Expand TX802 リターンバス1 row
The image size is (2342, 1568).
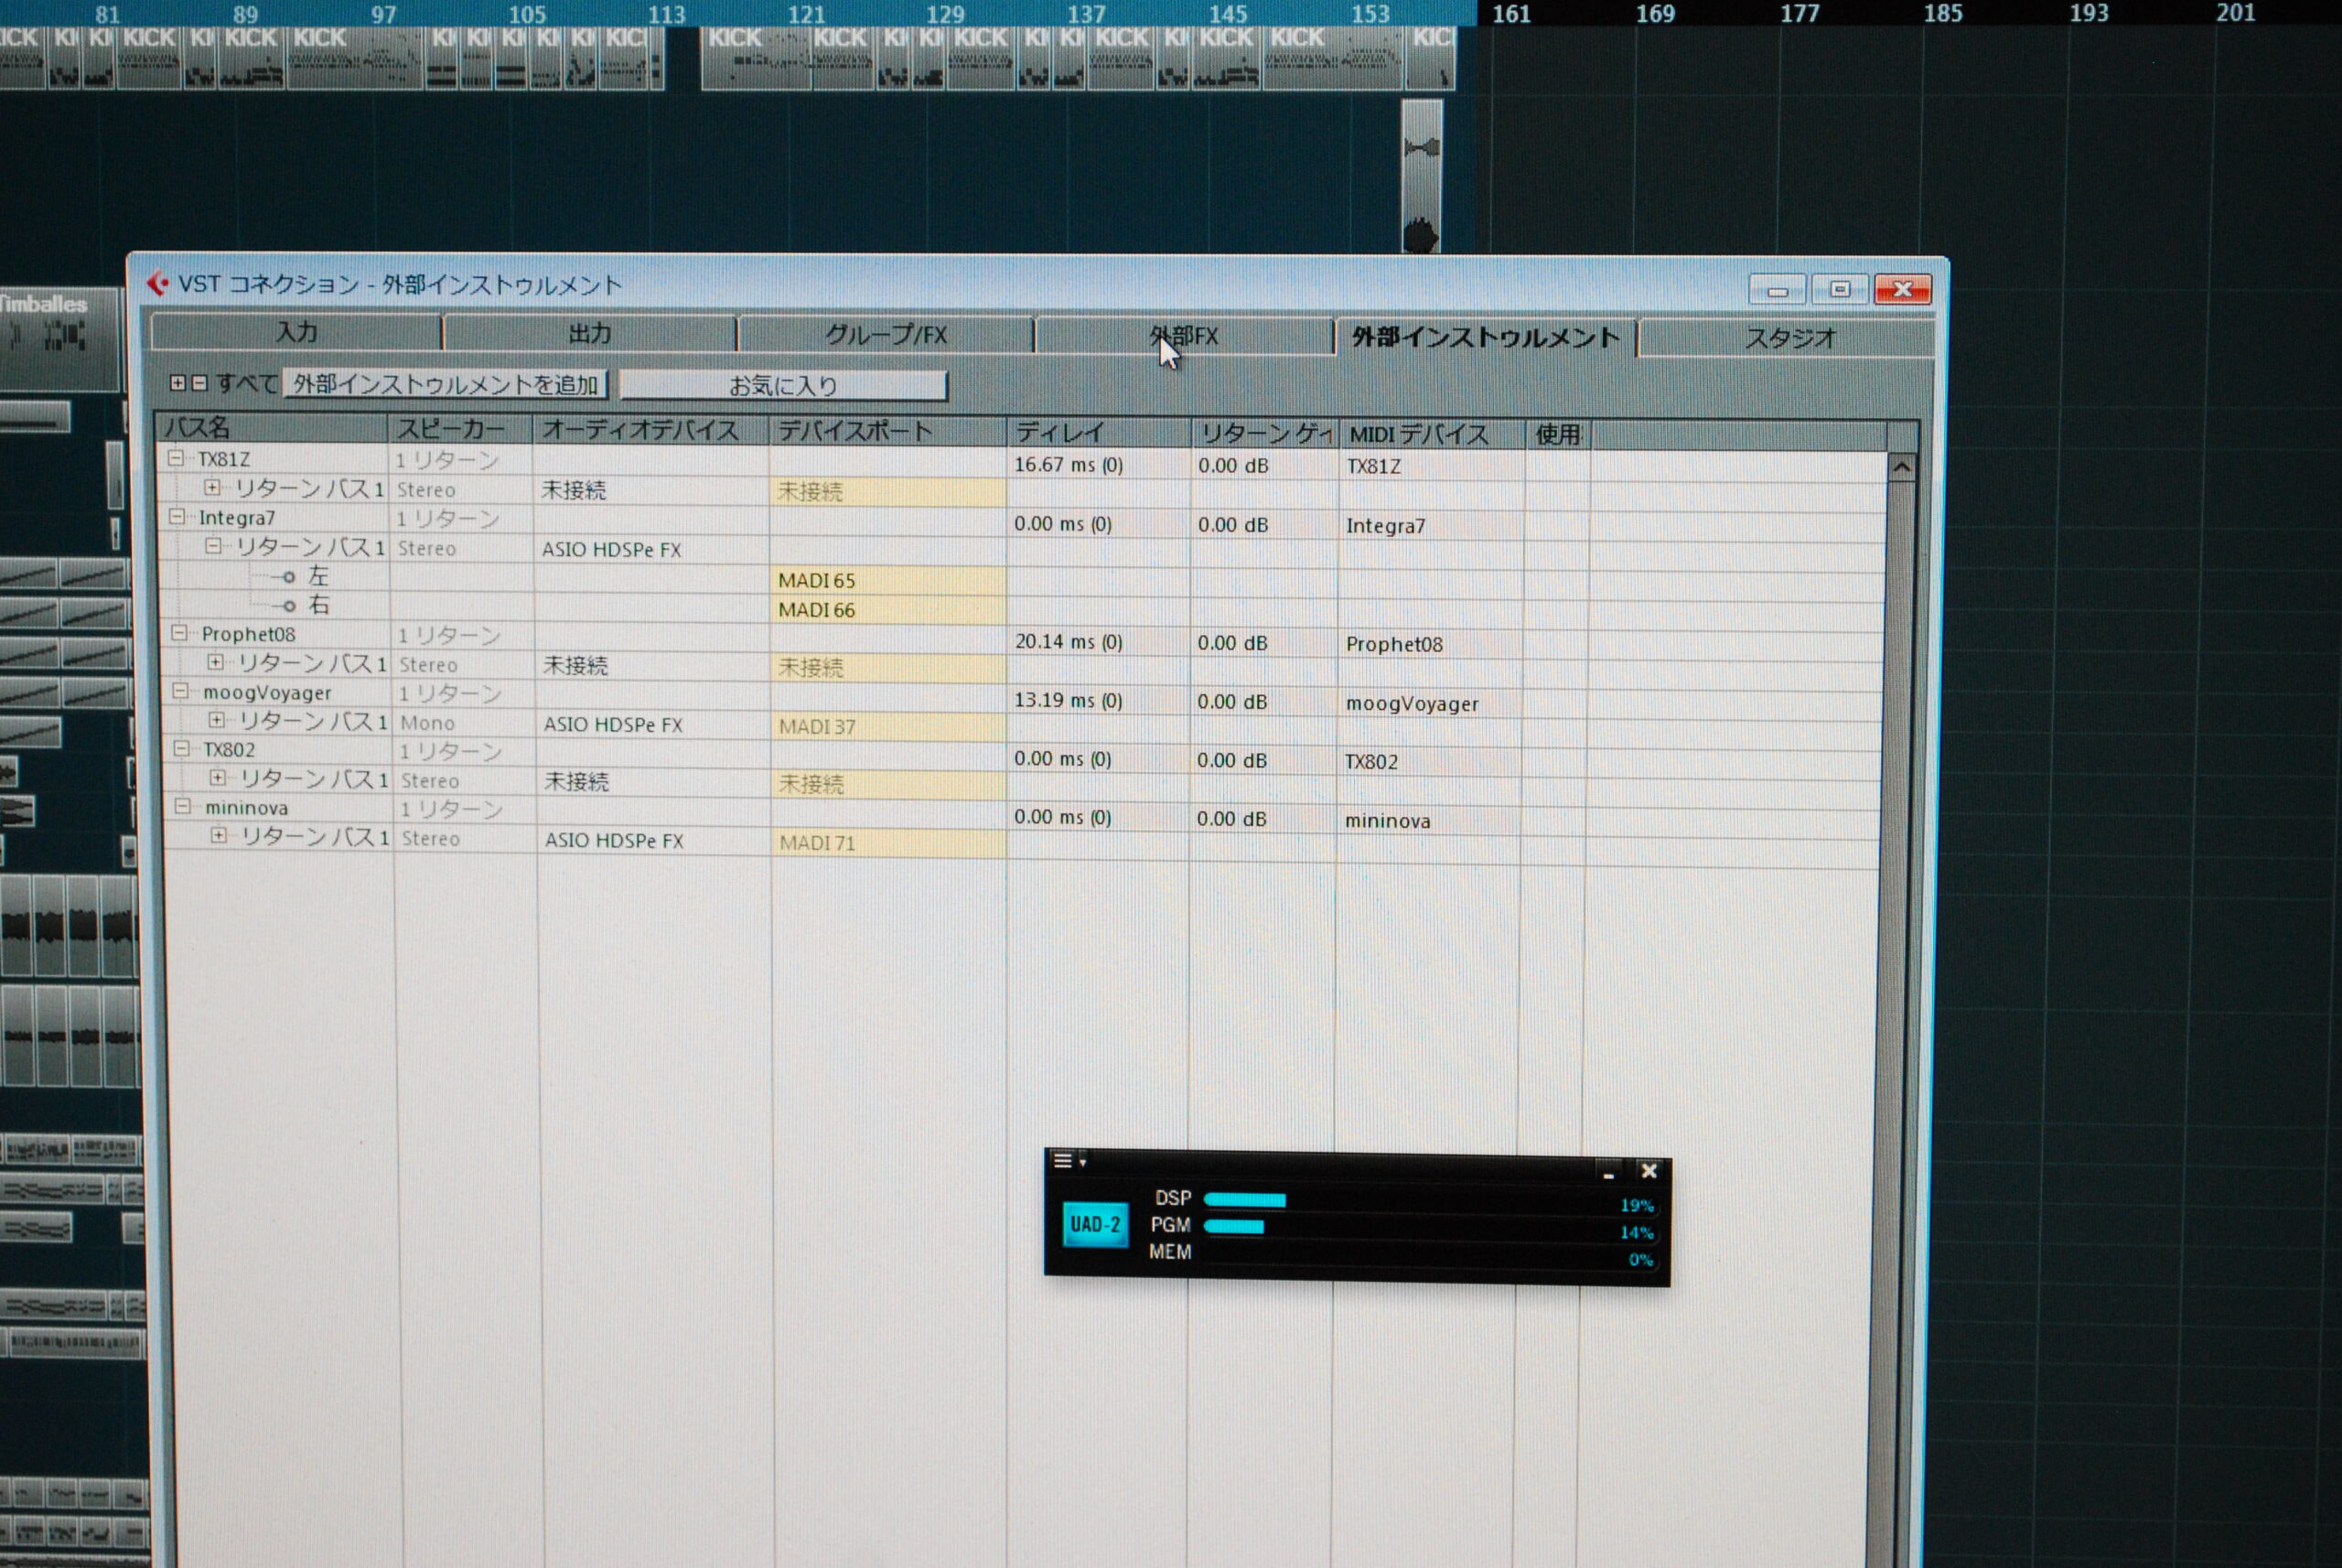click(x=217, y=777)
